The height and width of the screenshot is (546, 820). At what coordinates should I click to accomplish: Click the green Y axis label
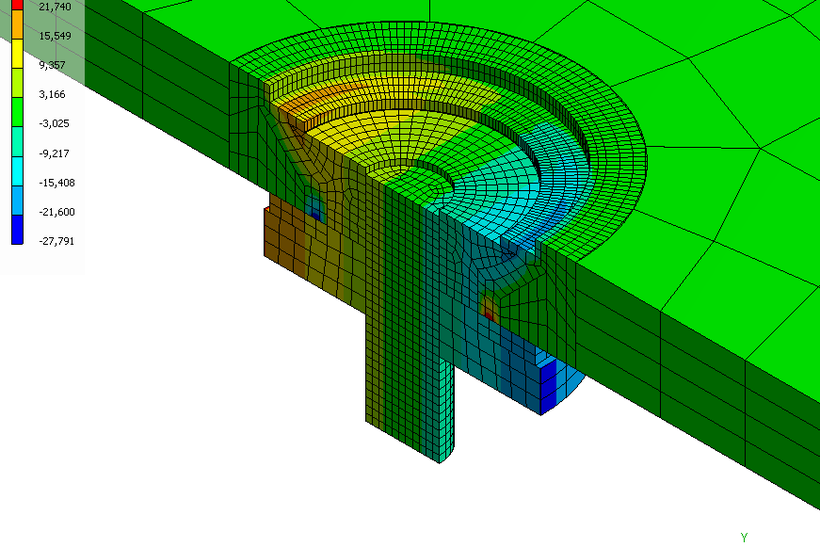[744, 537]
